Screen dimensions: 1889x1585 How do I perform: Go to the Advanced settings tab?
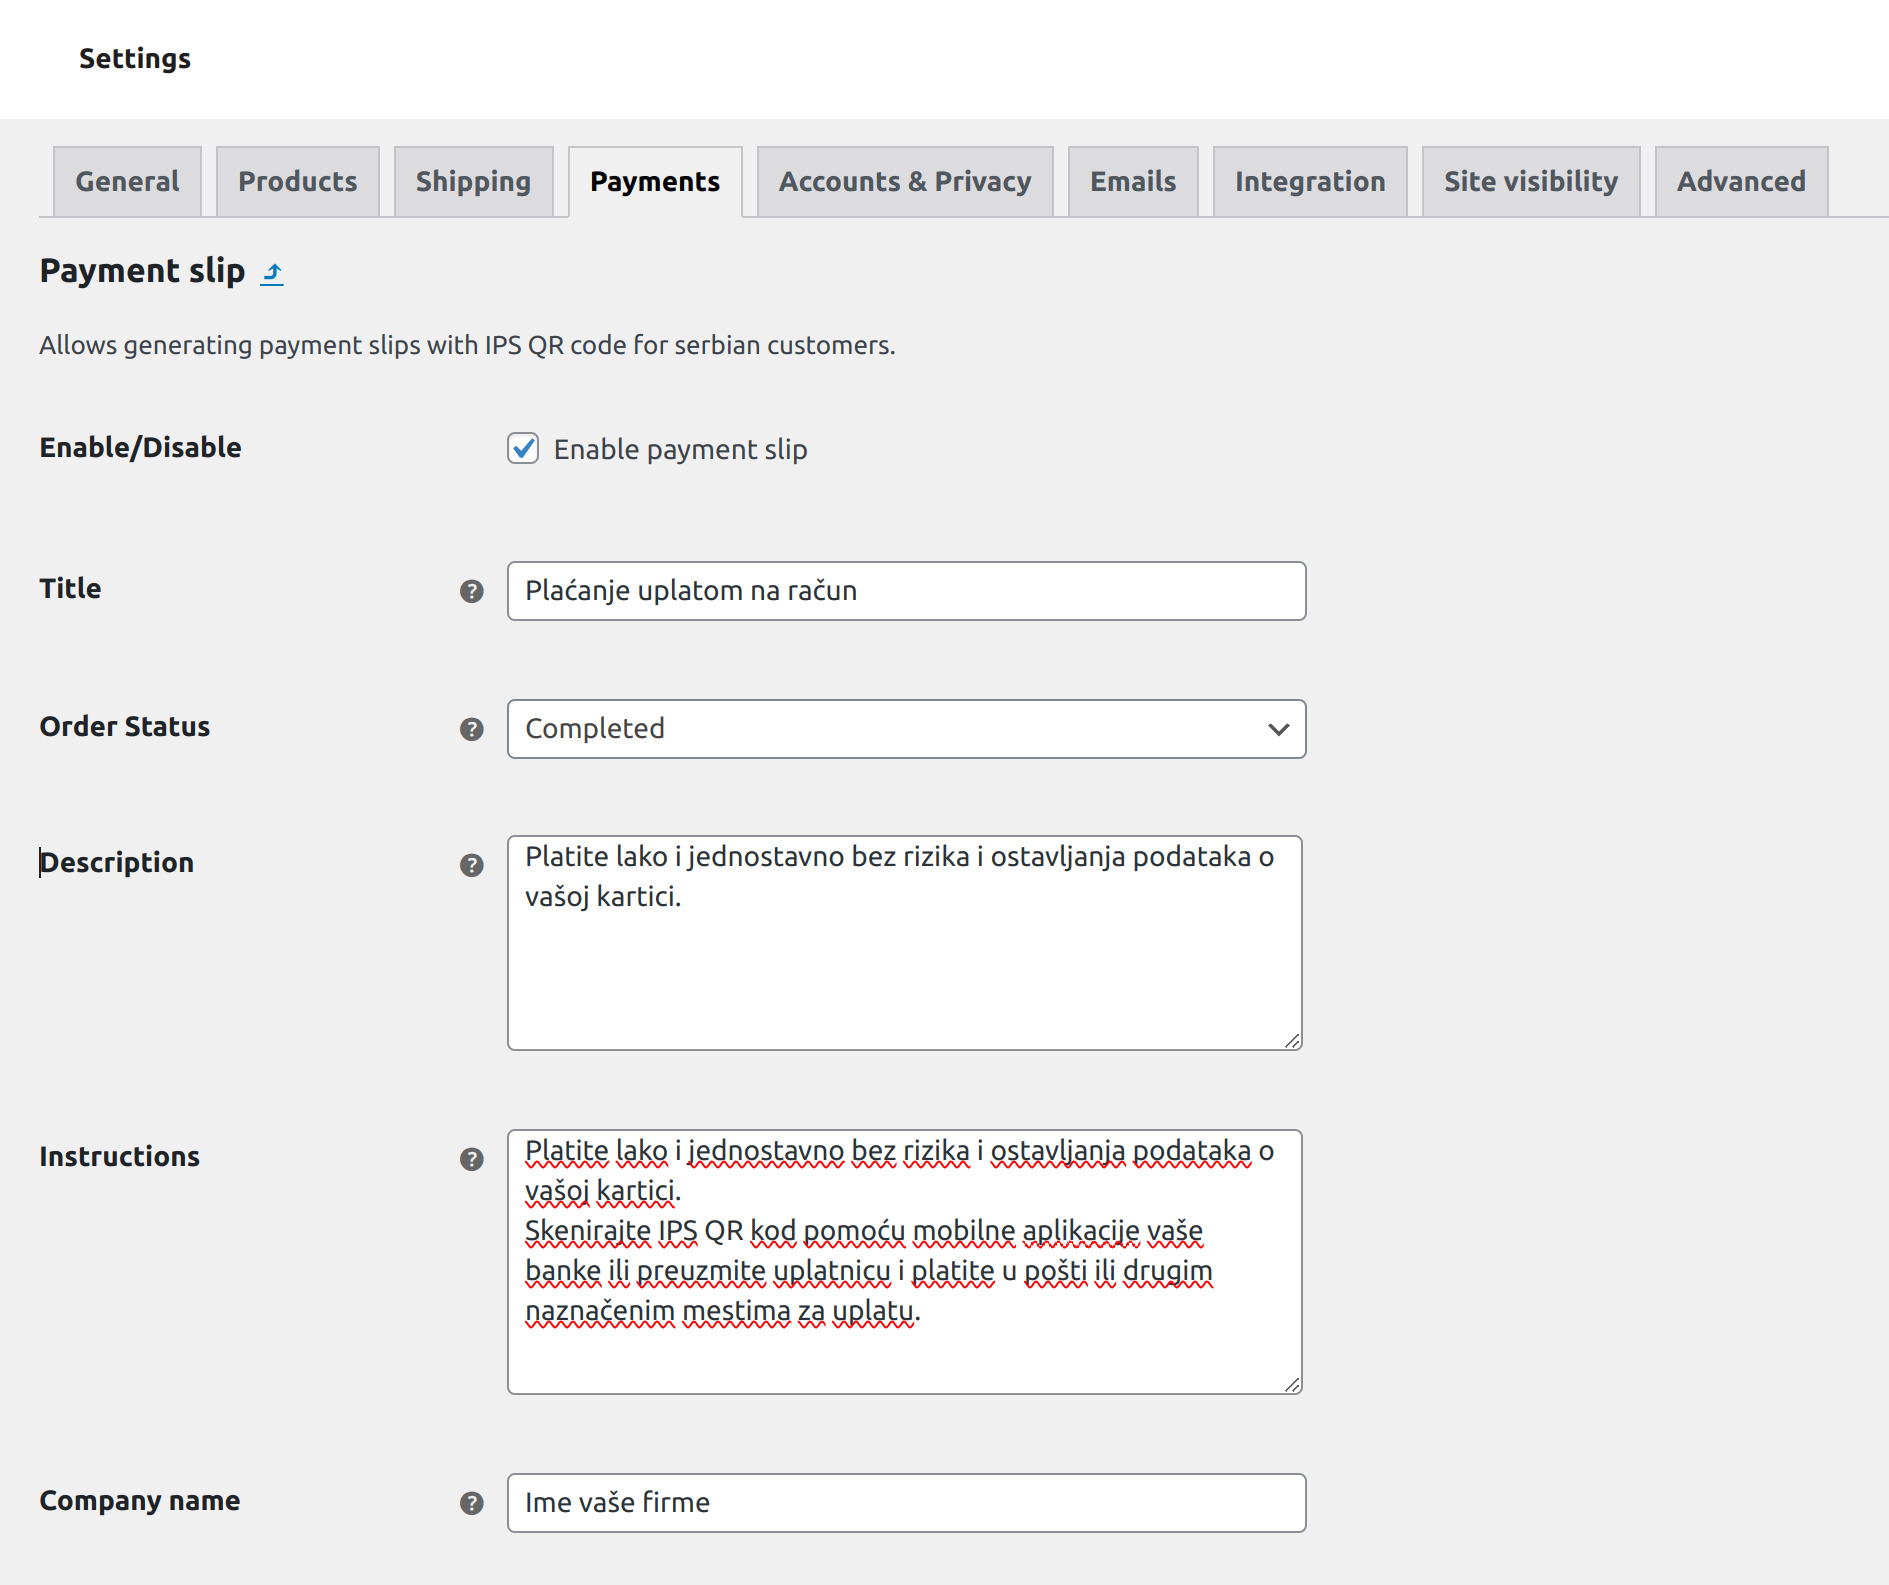1740,182
